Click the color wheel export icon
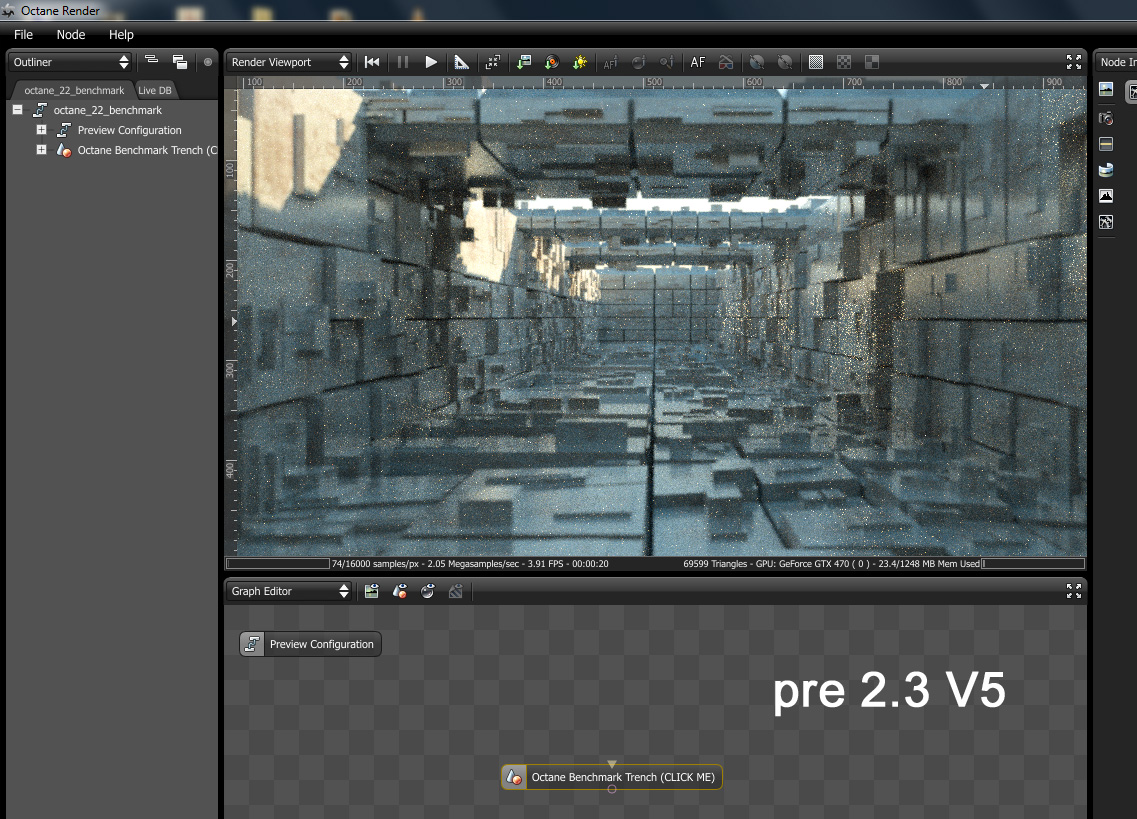This screenshot has width=1137, height=819. (x=552, y=62)
